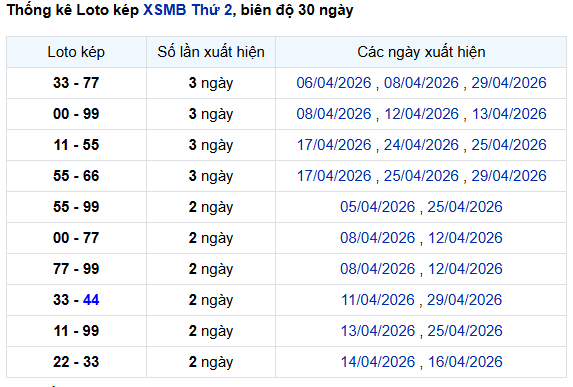Viewport: 573px width, 387px height.
Task: Click the 33 in the '33 - 44' cell
Action: coord(61,300)
